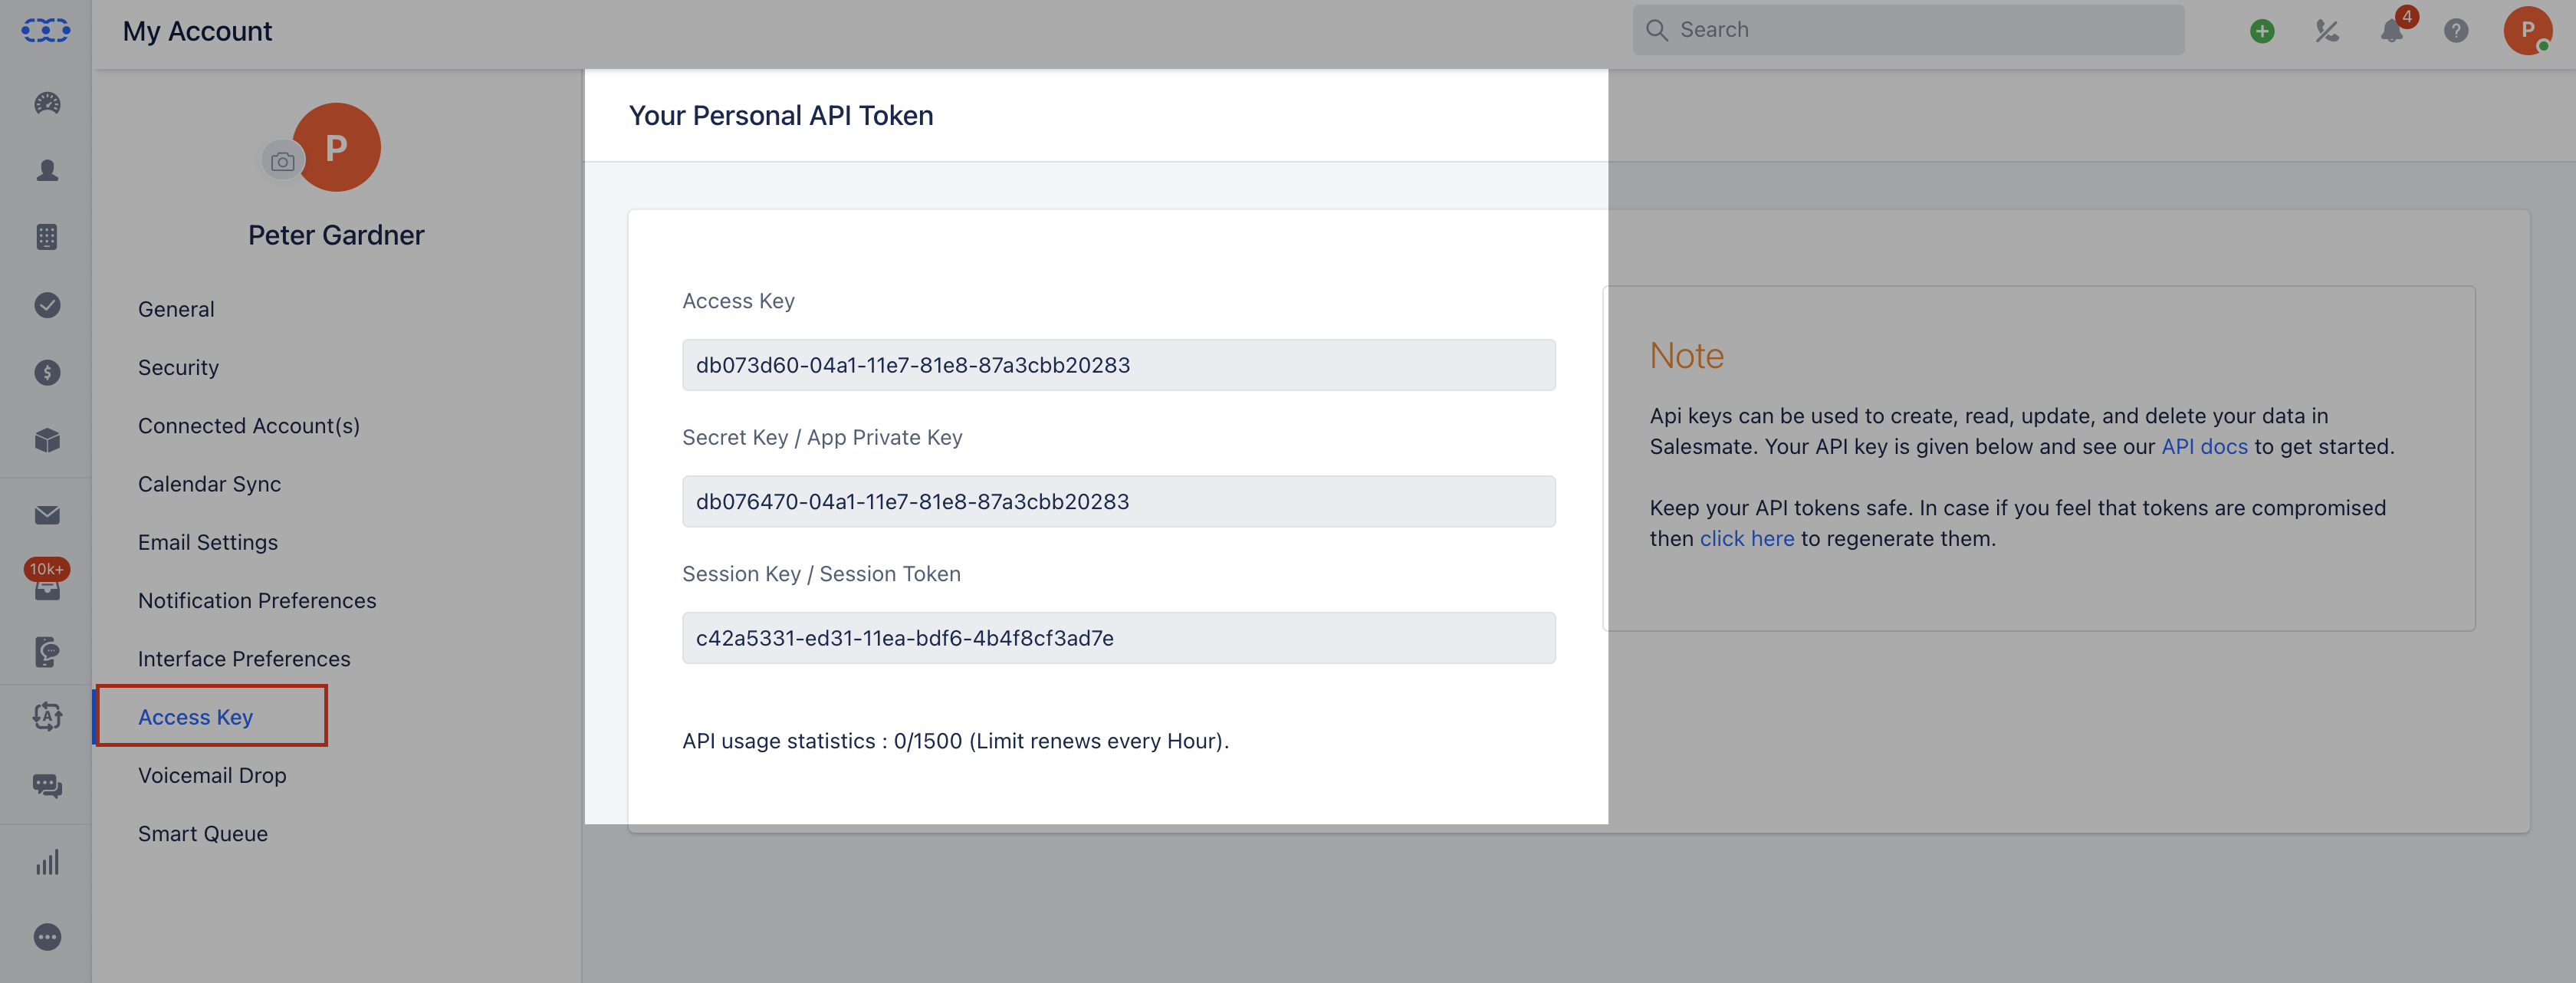Open the phone dialer icon in header
Image resolution: width=2576 pixels, height=983 pixels.
pos(2327,31)
